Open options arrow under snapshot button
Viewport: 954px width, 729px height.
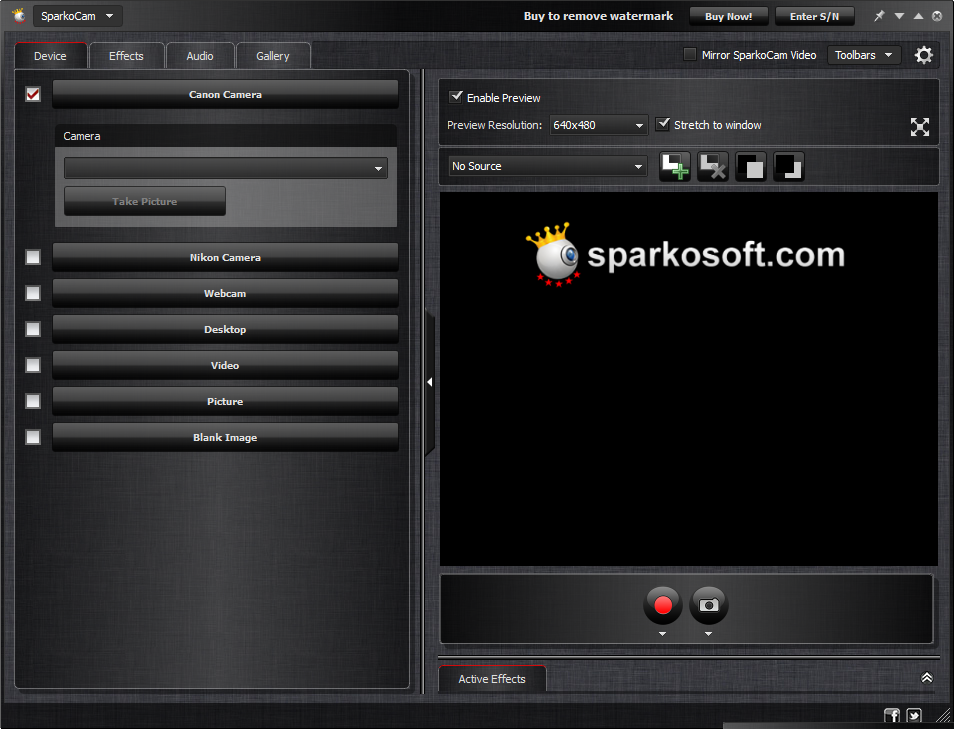(708, 634)
